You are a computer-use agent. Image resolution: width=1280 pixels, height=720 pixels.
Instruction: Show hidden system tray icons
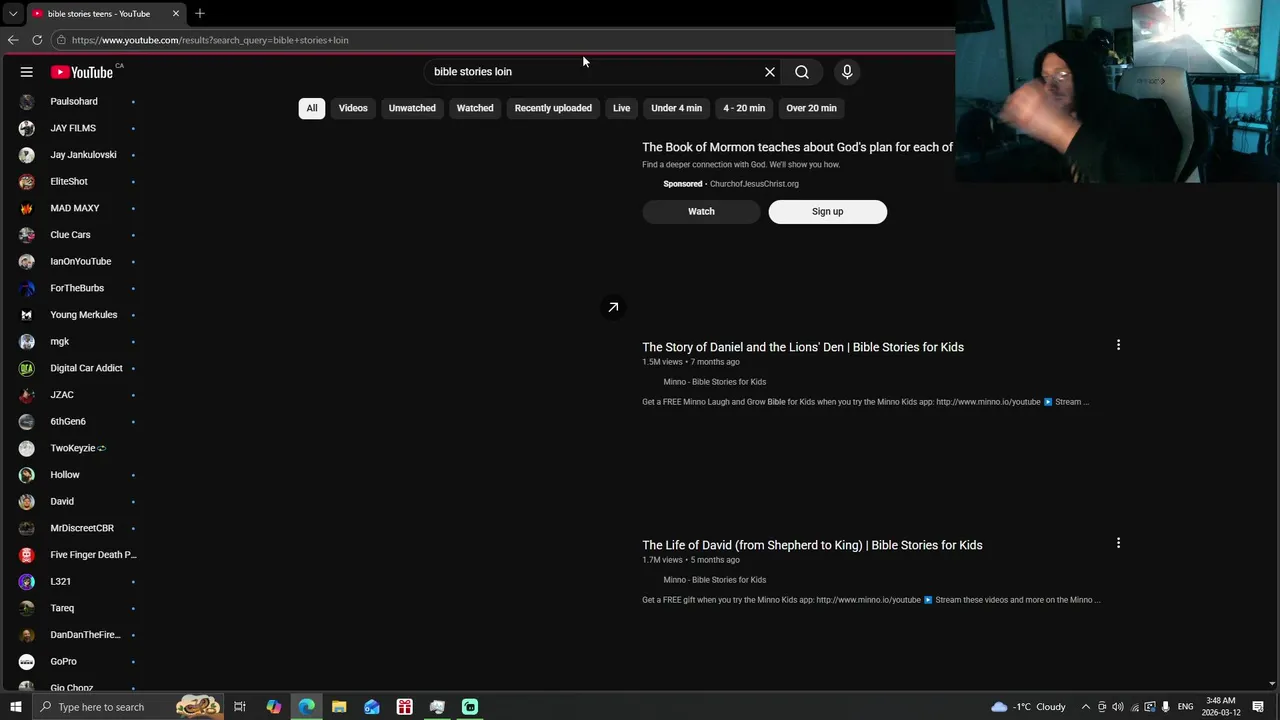click(x=1085, y=707)
